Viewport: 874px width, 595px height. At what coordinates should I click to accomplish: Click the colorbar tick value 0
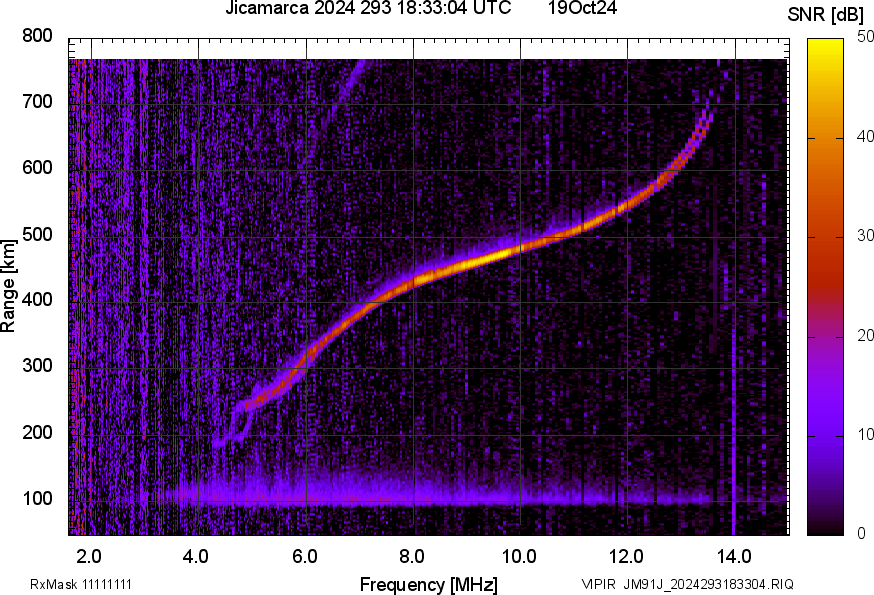click(862, 534)
